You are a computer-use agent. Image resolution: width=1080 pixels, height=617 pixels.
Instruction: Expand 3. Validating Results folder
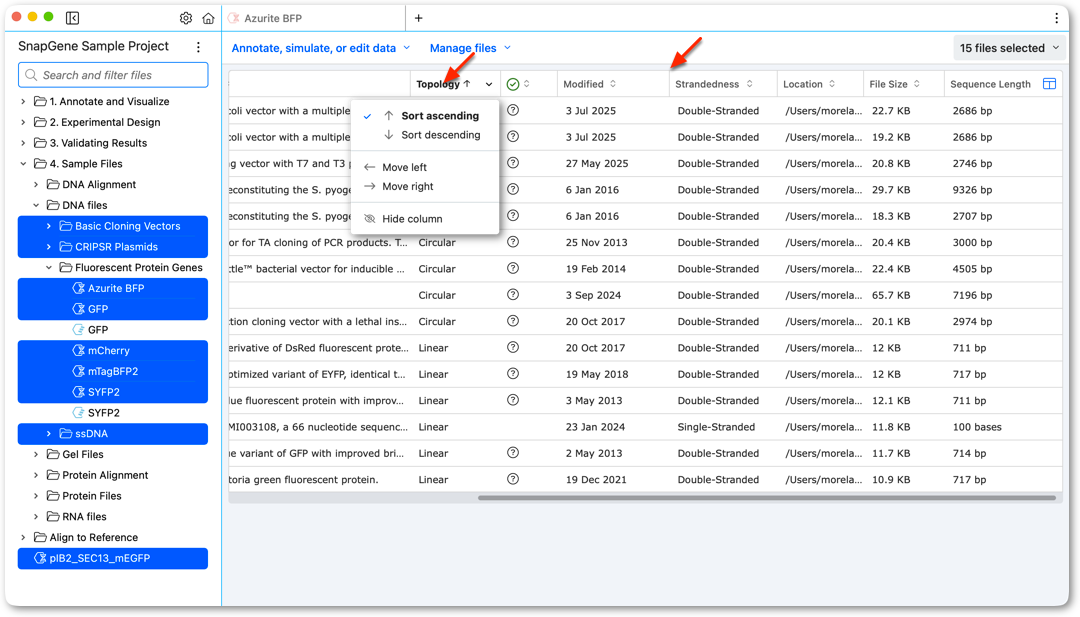coord(23,143)
